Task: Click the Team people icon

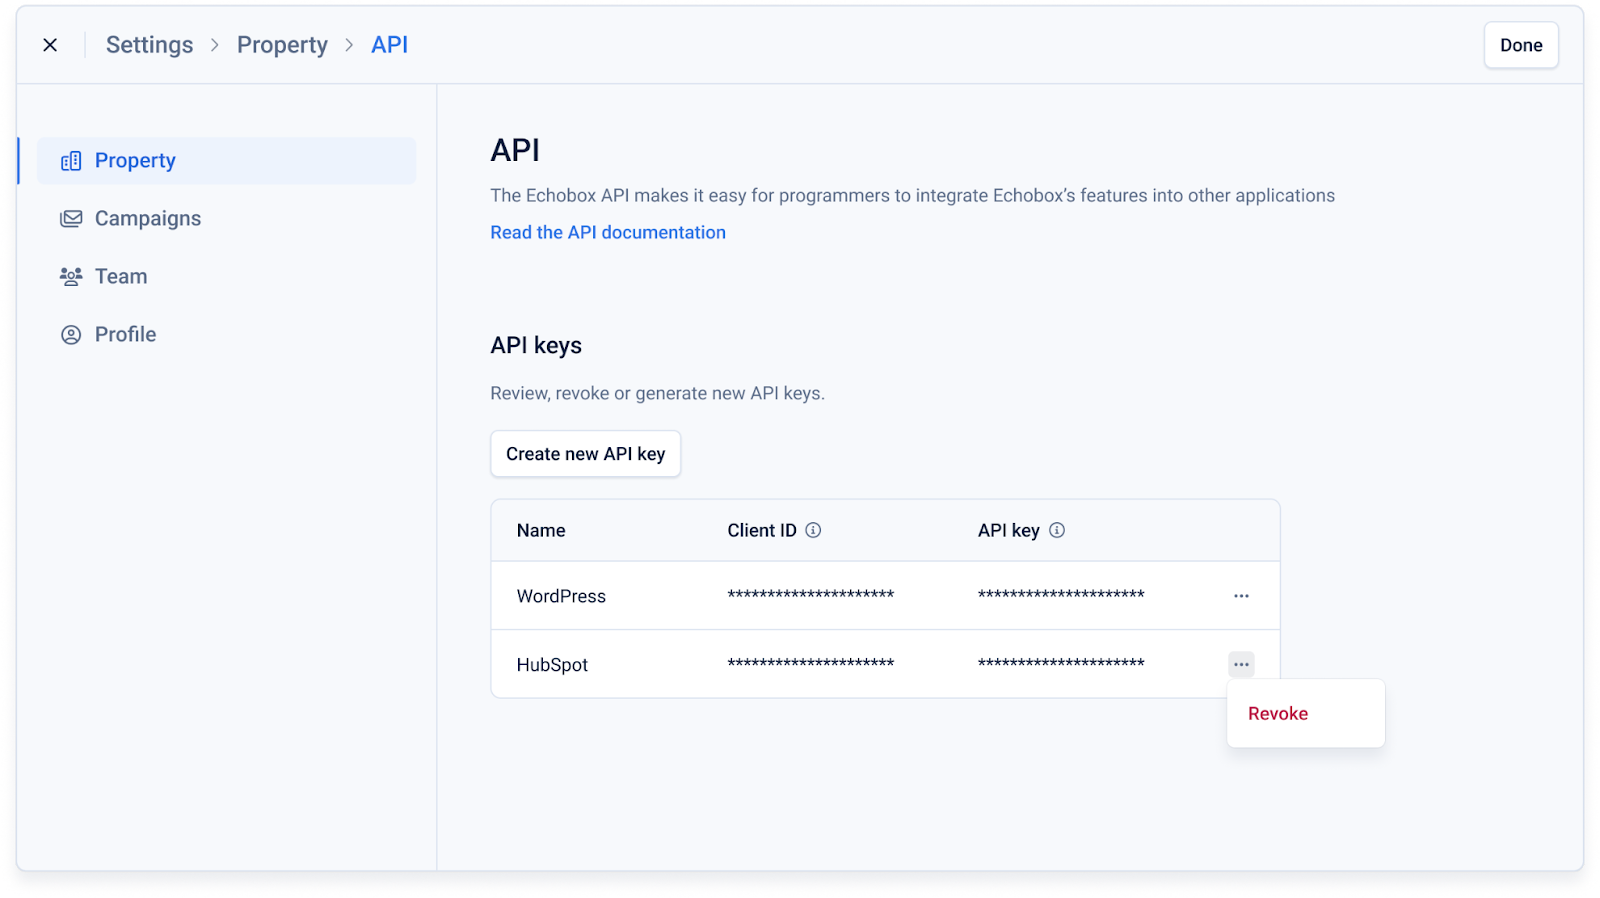Action: coord(71,277)
